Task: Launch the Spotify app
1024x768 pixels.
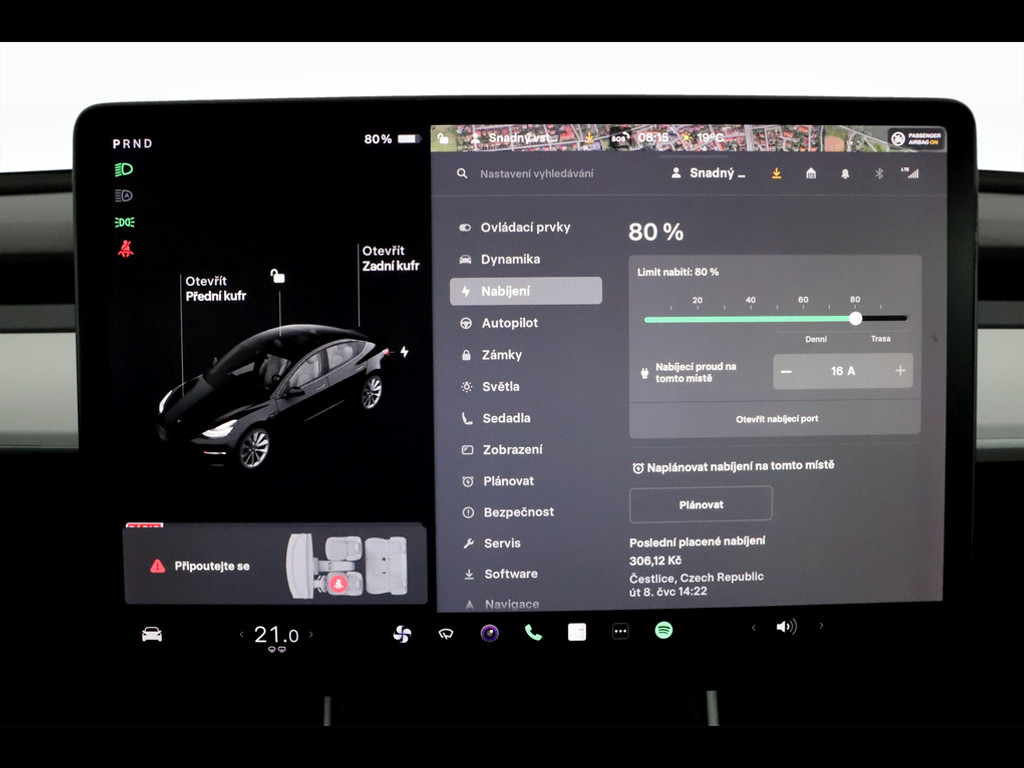Action: click(x=664, y=630)
